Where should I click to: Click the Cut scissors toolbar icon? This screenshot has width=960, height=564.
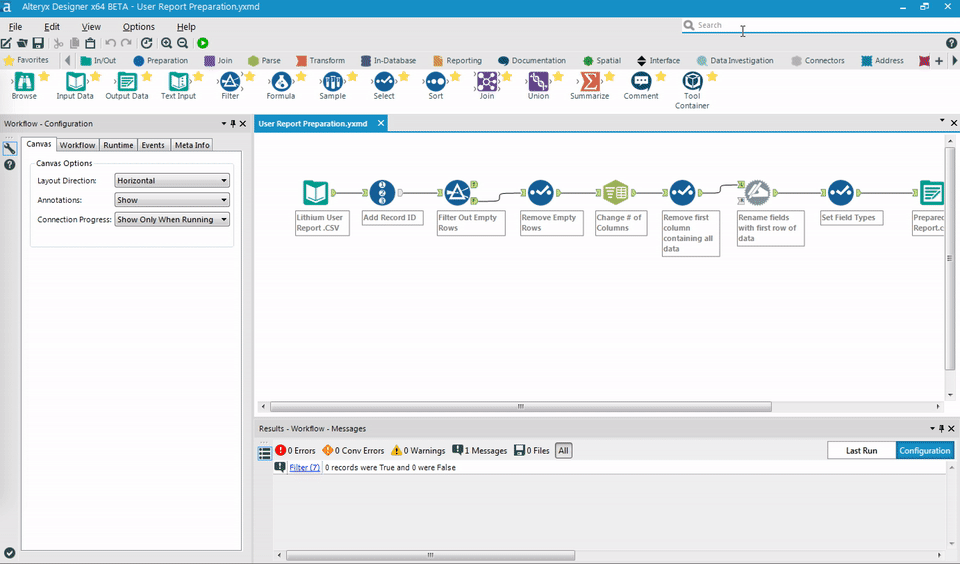[x=58, y=43]
